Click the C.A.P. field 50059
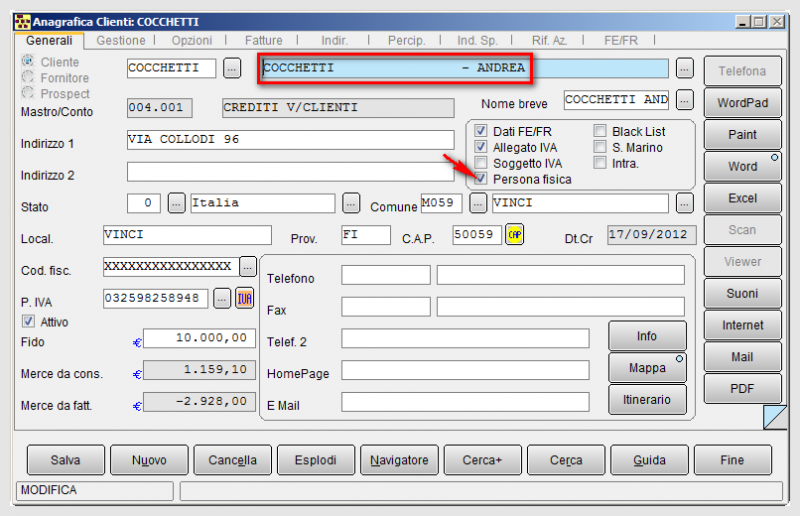Viewport: 800px width, 516px height. [x=477, y=235]
